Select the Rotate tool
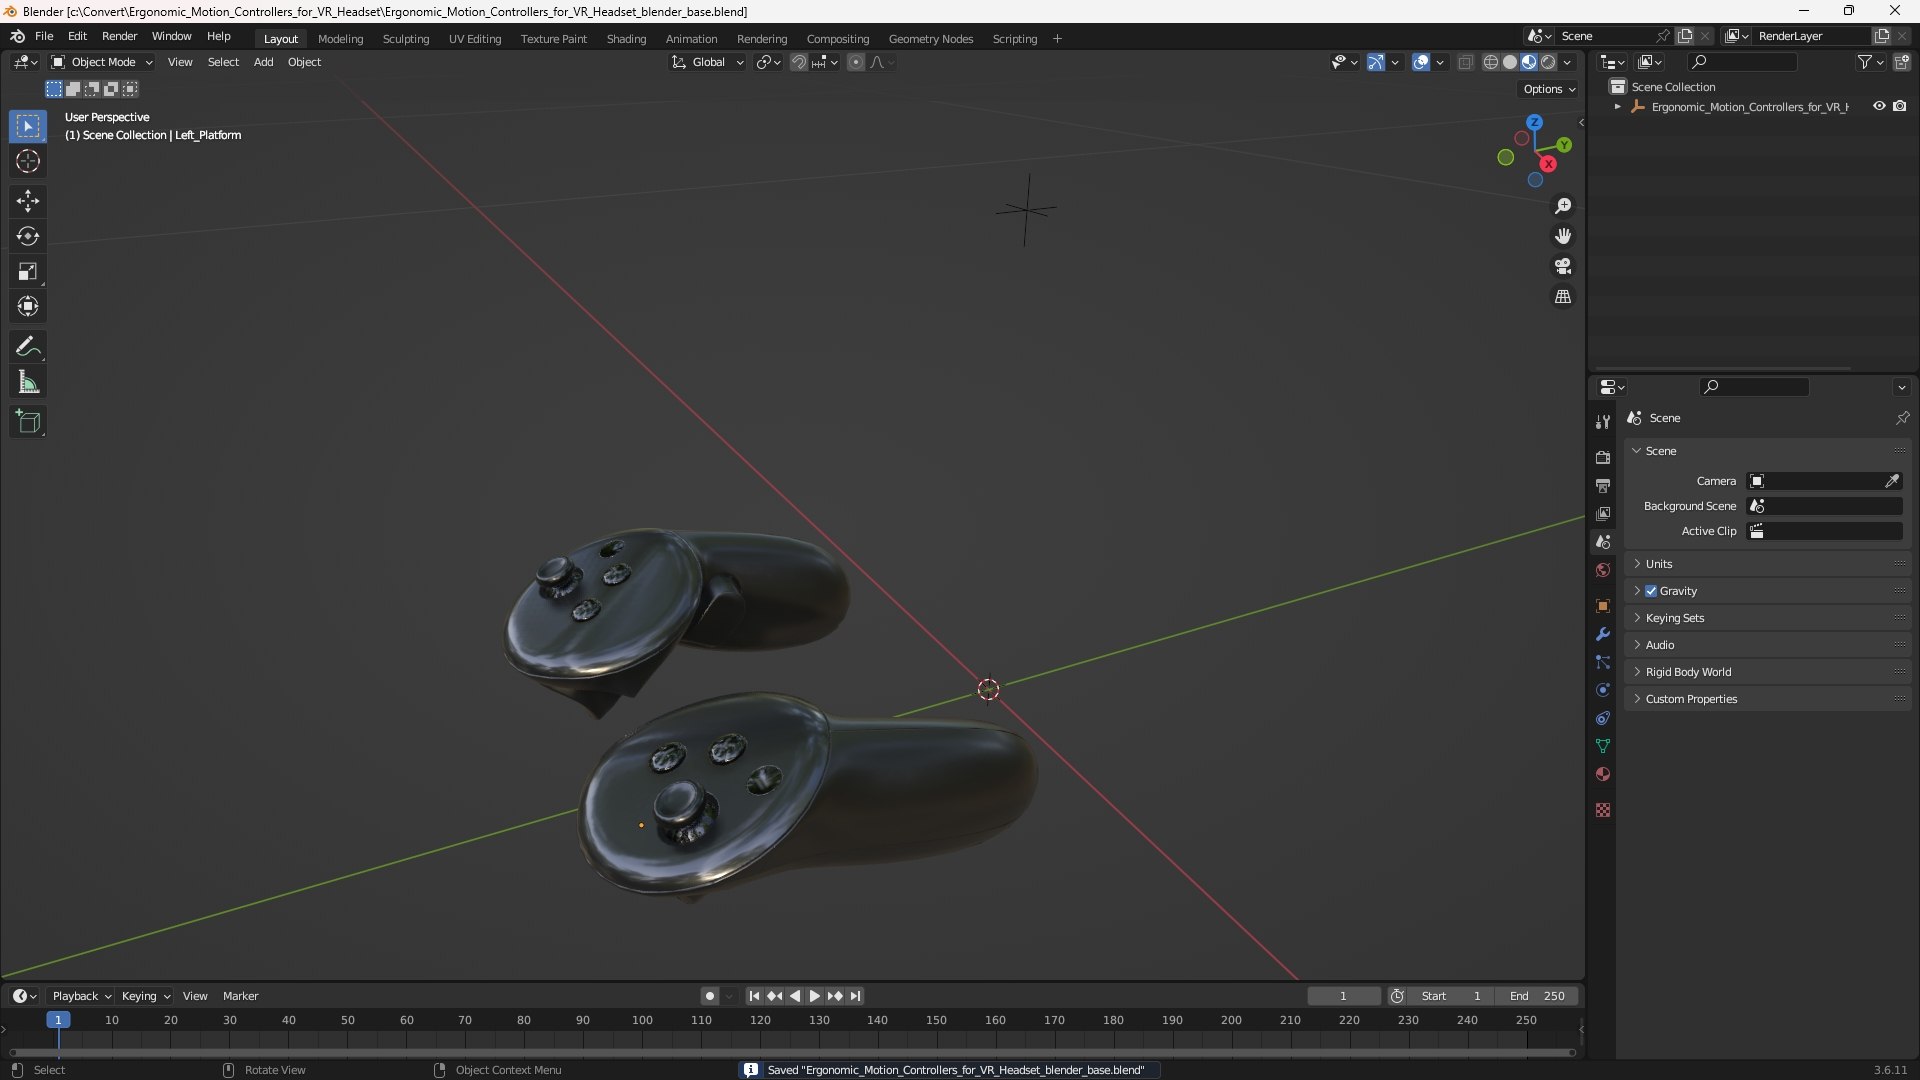The width and height of the screenshot is (1920, 1080). click(28, 236)
